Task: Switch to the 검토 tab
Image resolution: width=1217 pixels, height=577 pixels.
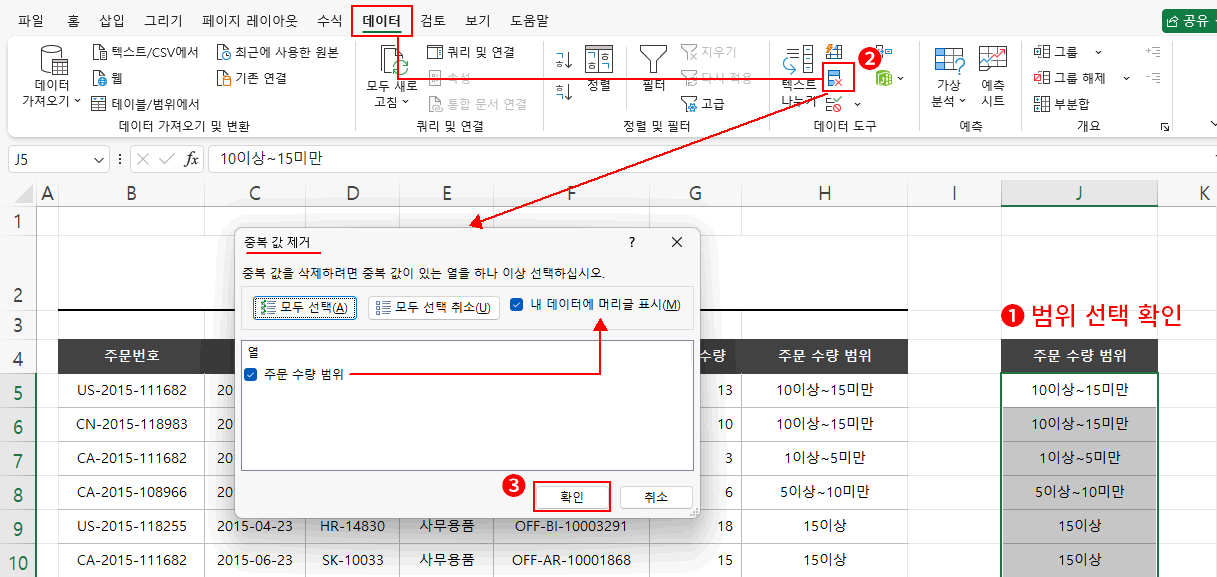Action: (433, 20)
